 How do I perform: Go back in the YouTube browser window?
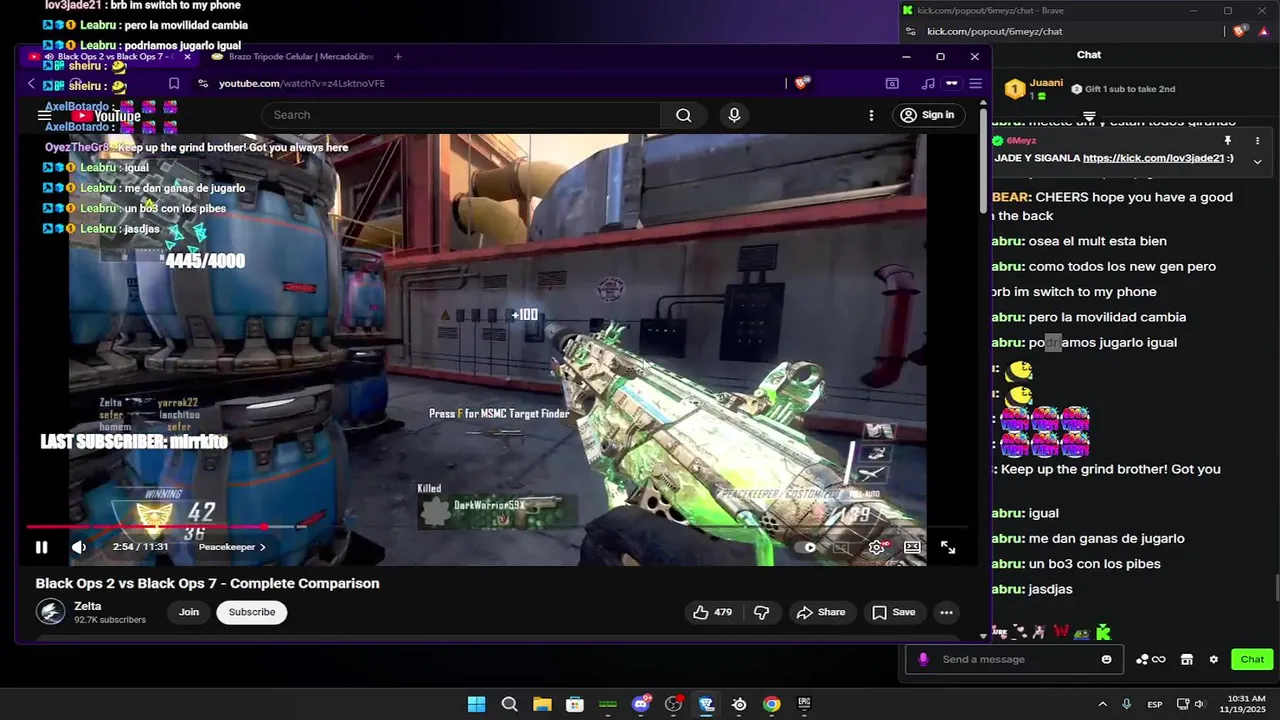[31, 84]
